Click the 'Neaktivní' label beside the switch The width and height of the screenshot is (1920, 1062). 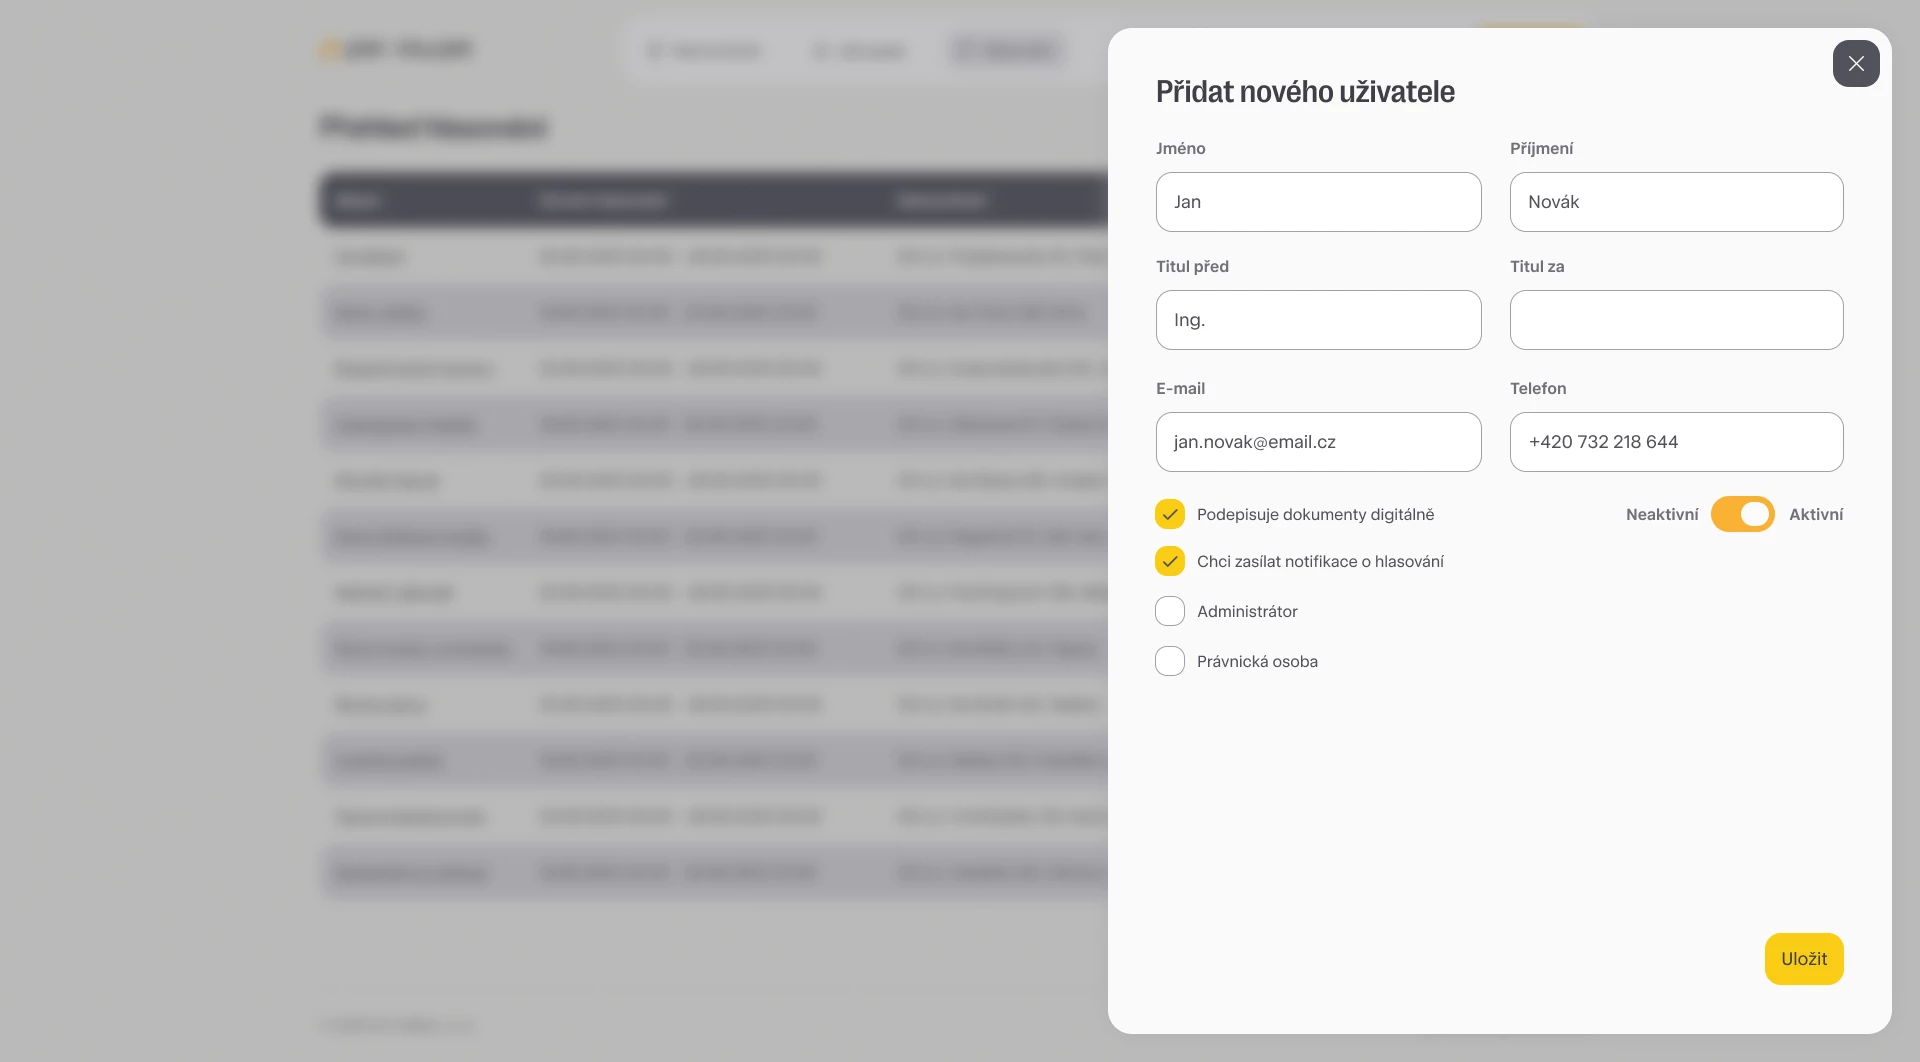tap(1661, 514)
